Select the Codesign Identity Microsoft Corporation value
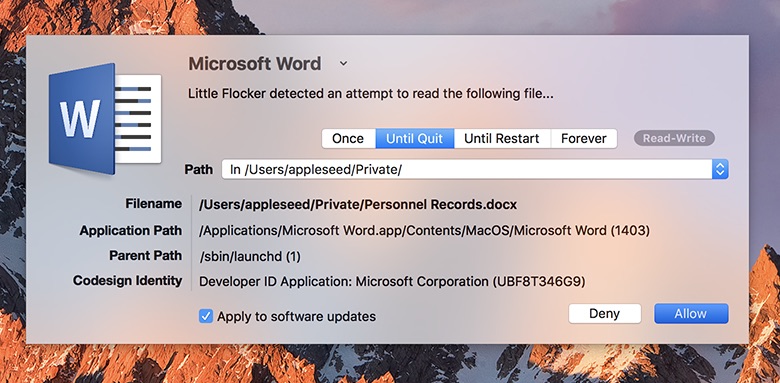This screenshot has width=780, height=383. [392, 282]
